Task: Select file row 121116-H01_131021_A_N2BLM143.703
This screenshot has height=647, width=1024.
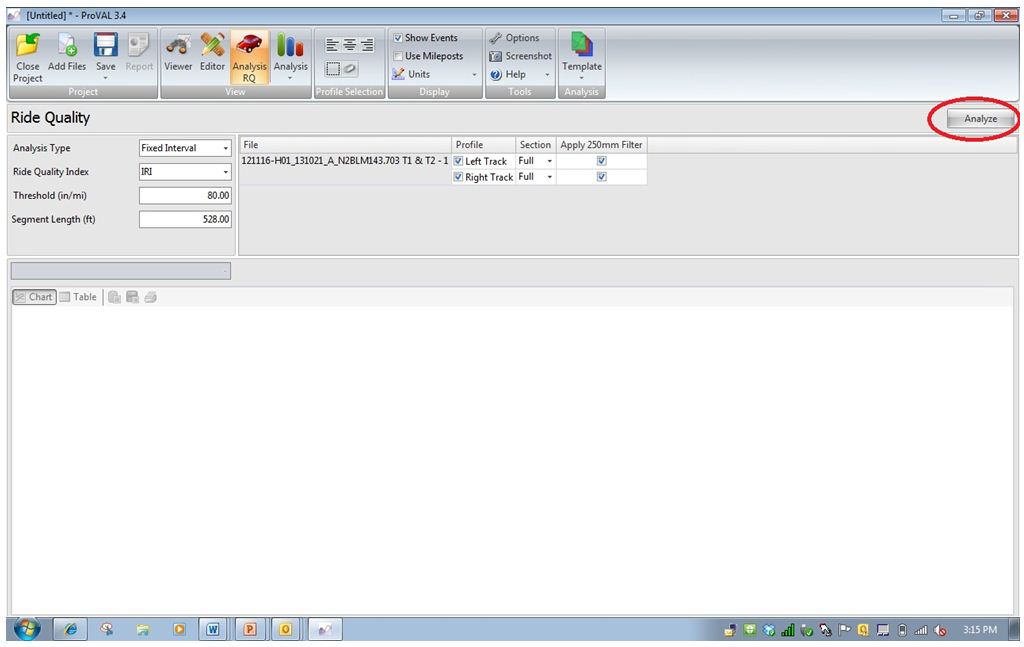Action: (x=345, y=161)
